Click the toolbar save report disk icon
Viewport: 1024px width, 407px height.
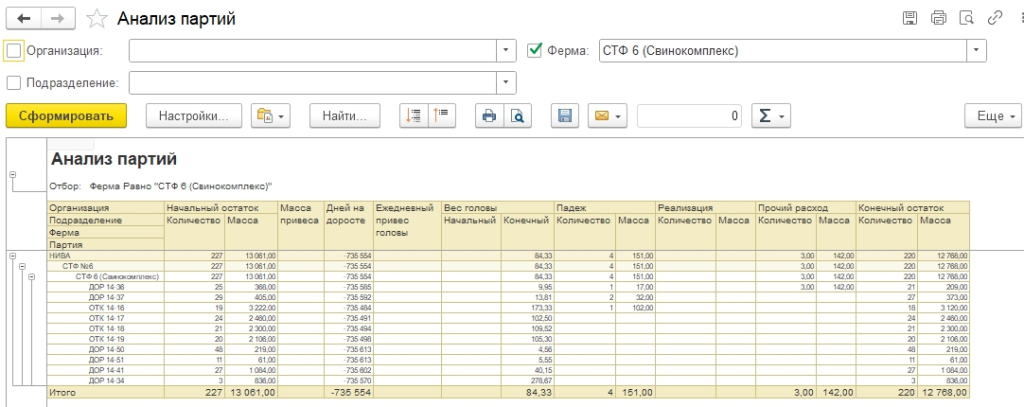(565, 116)
